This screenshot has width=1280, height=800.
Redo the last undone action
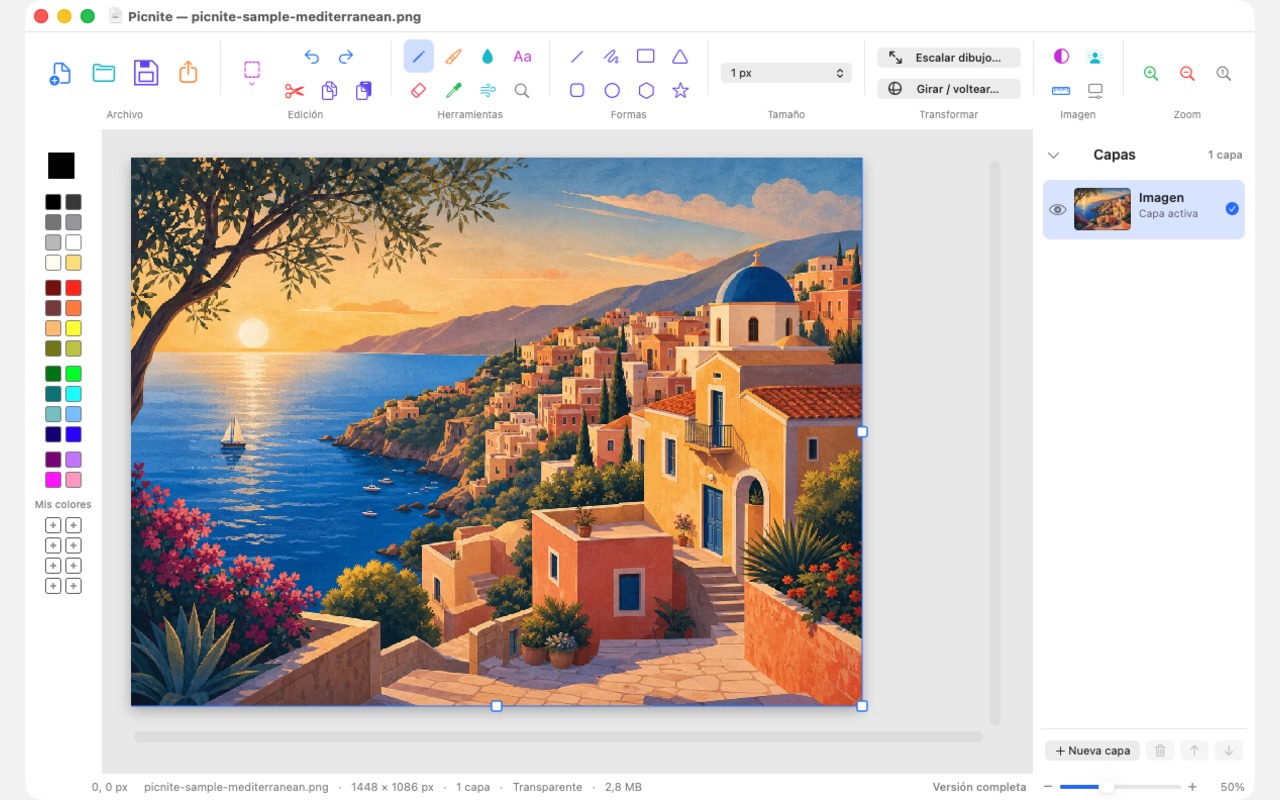point(346,57)
